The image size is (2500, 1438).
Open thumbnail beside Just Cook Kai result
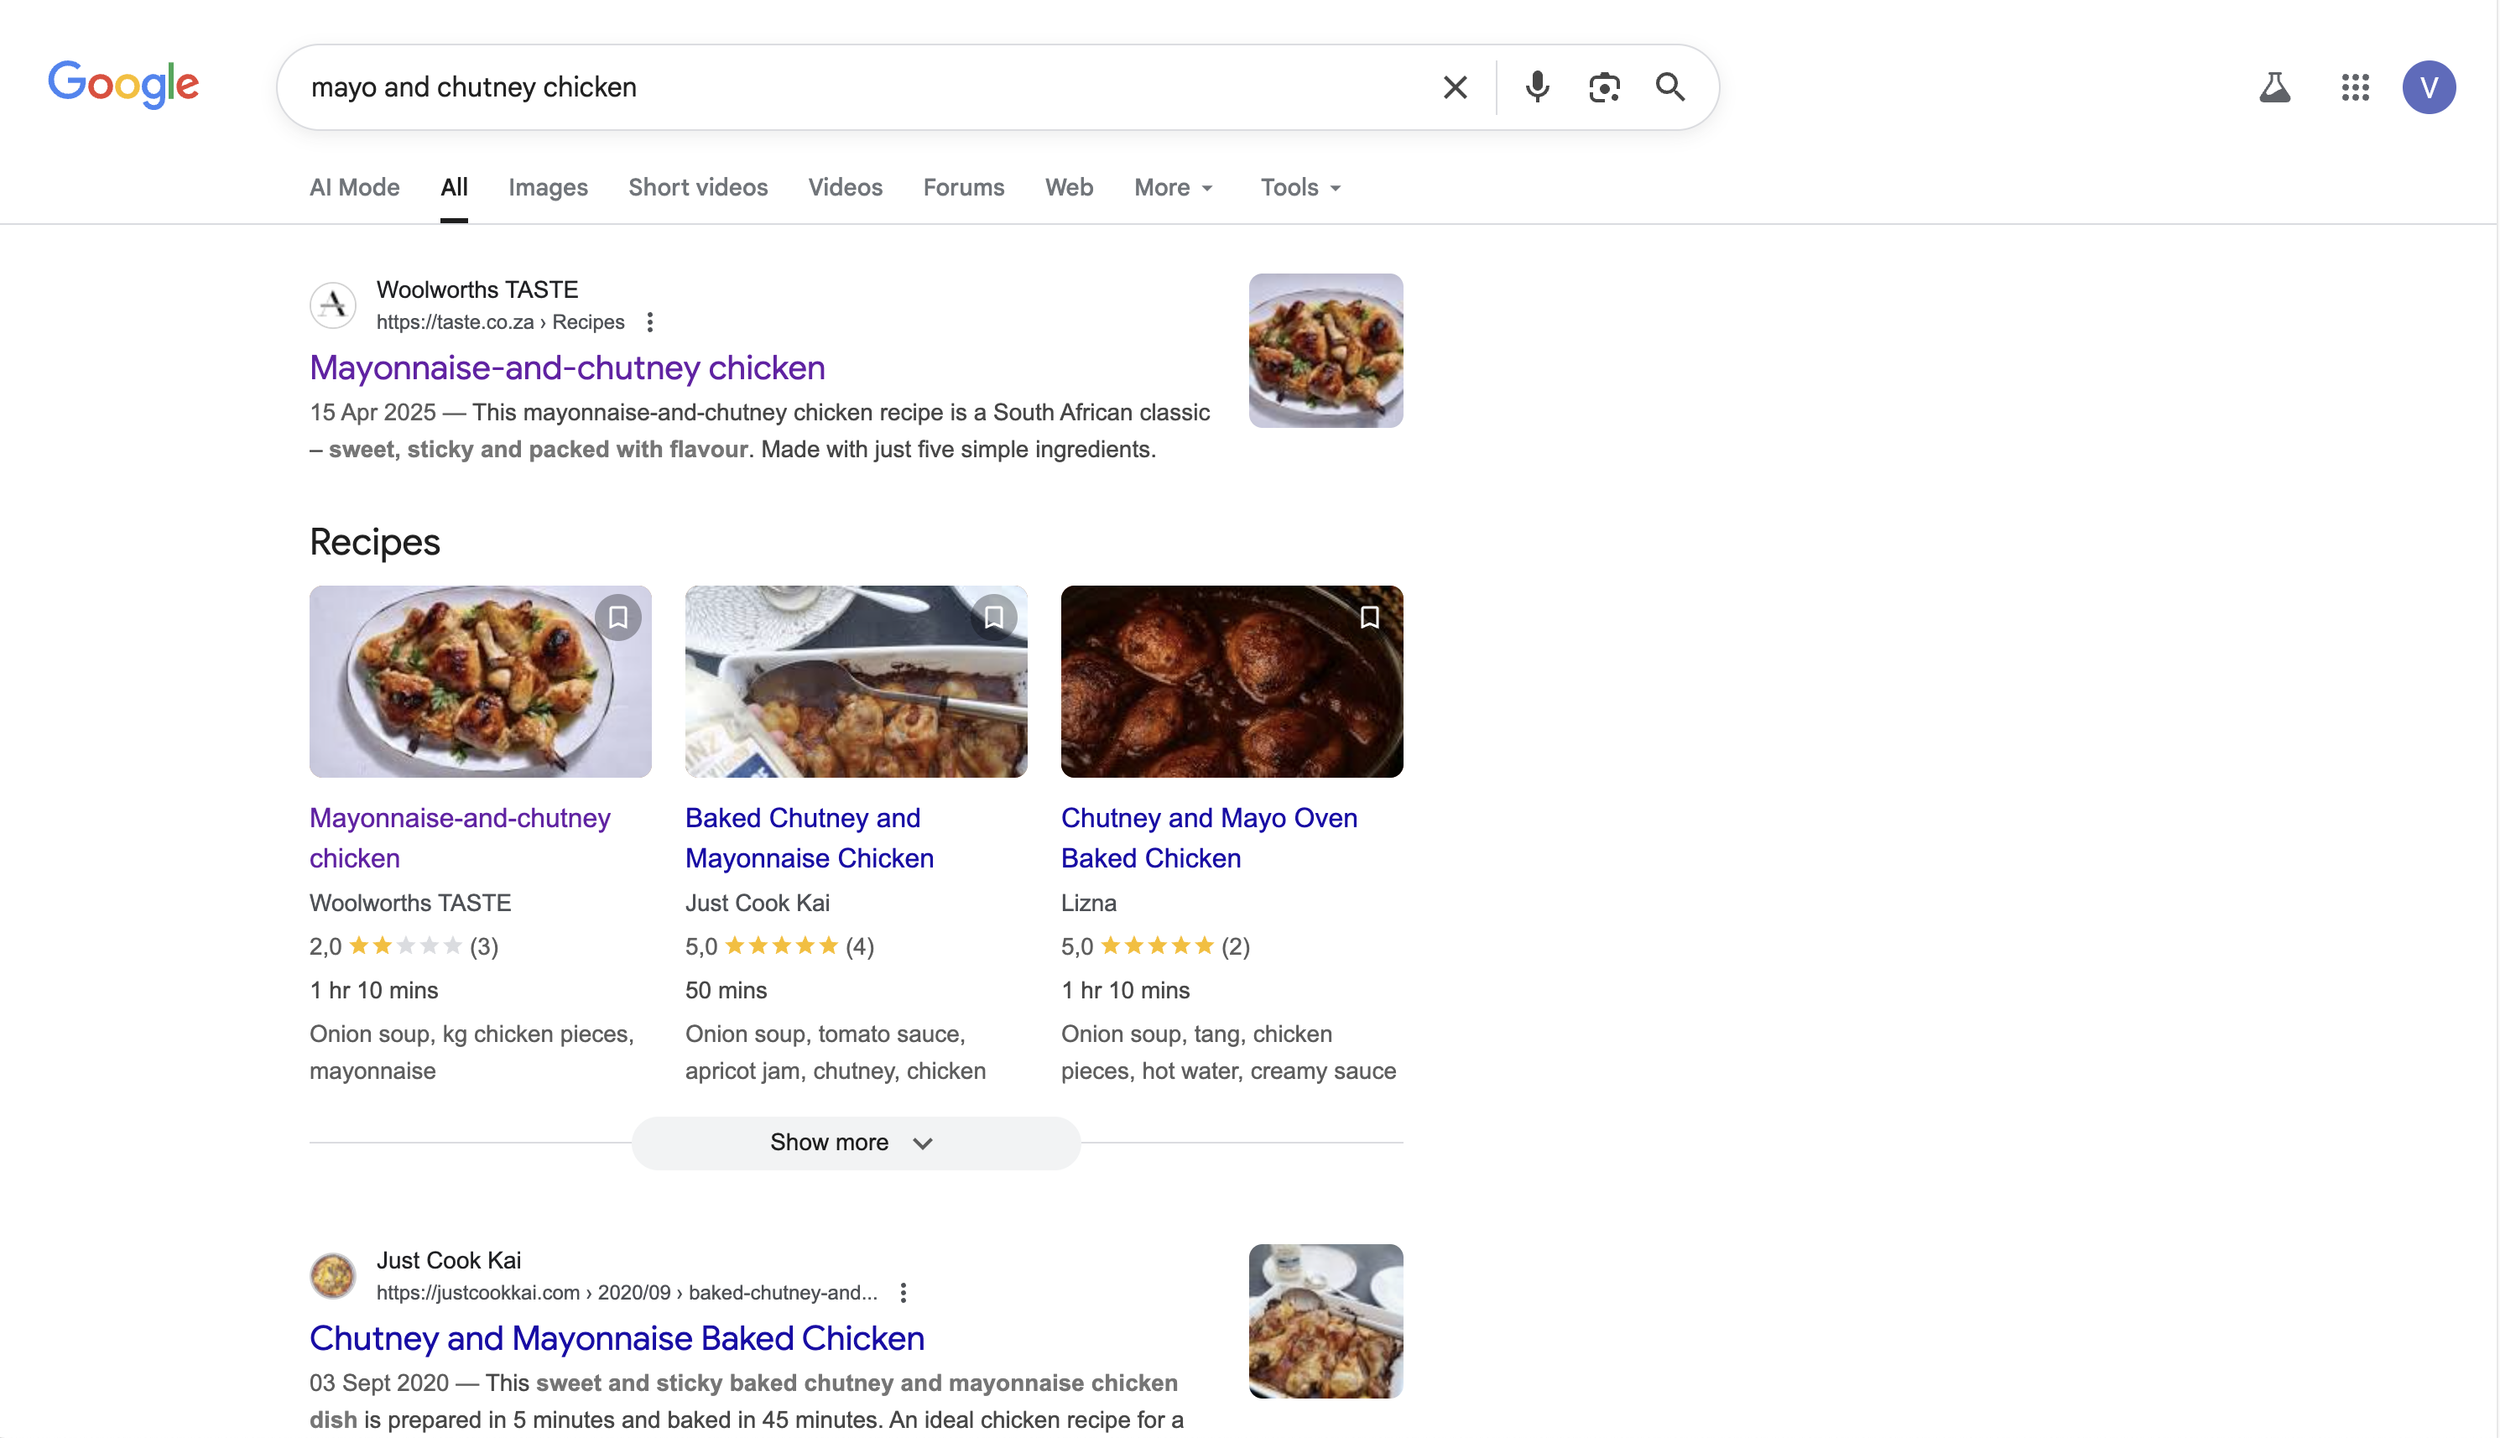coord(1326,1321)
